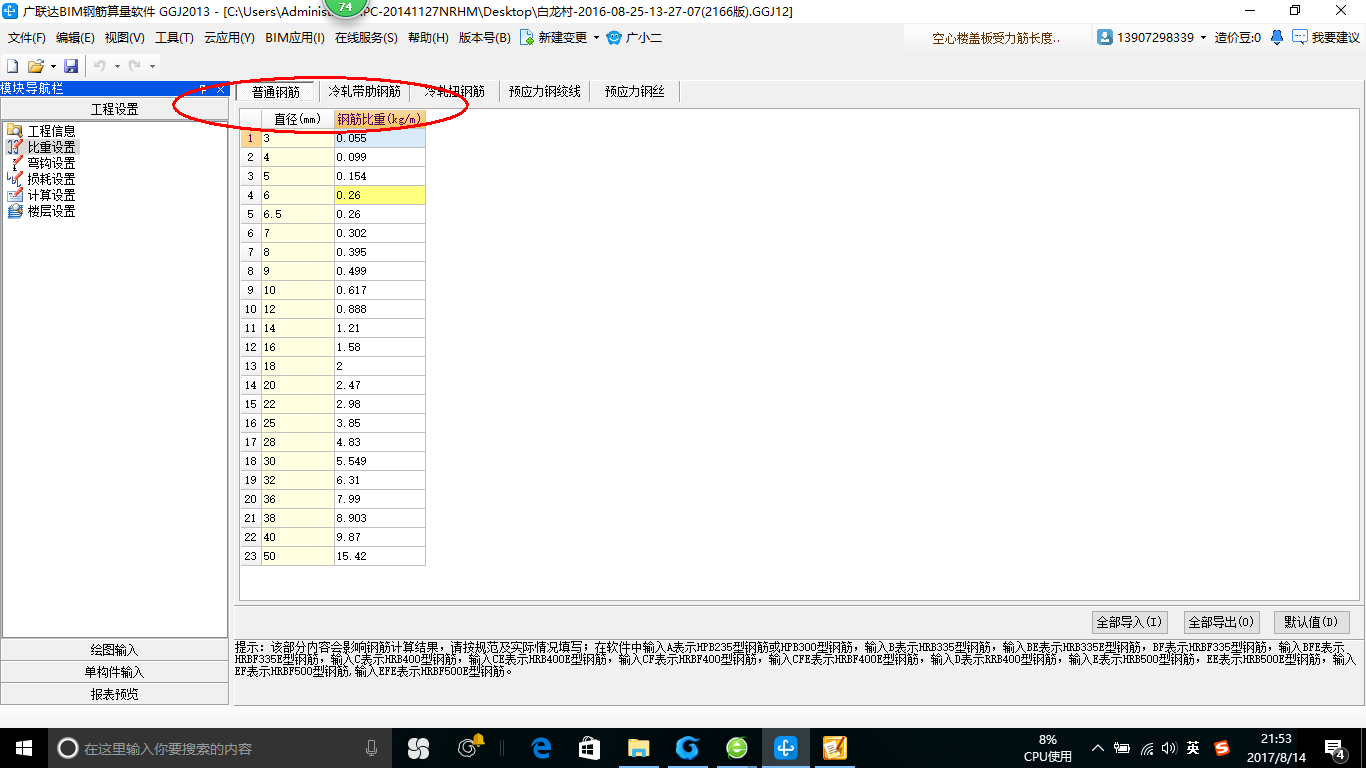Click the 广小二 assistant mascot icon
The width and height of the screenshot is (1366, 768).
(614, 37)
